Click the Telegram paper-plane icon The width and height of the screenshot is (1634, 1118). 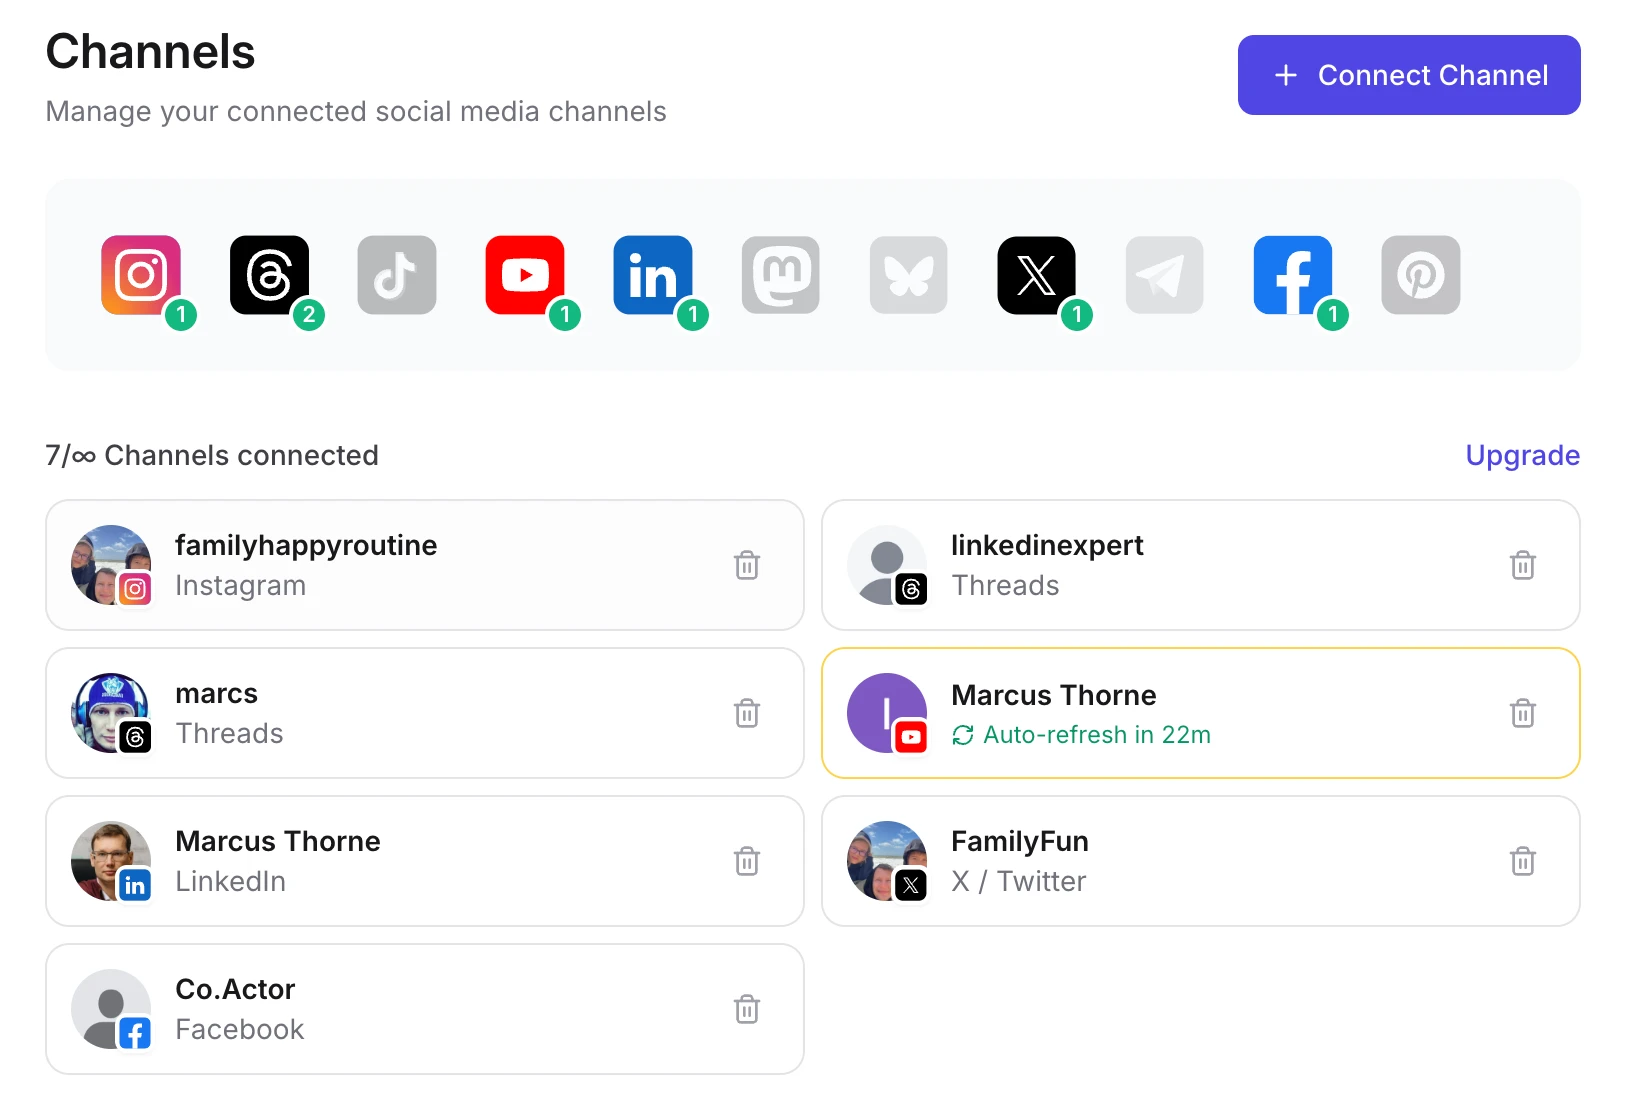tap(1165, 275)
